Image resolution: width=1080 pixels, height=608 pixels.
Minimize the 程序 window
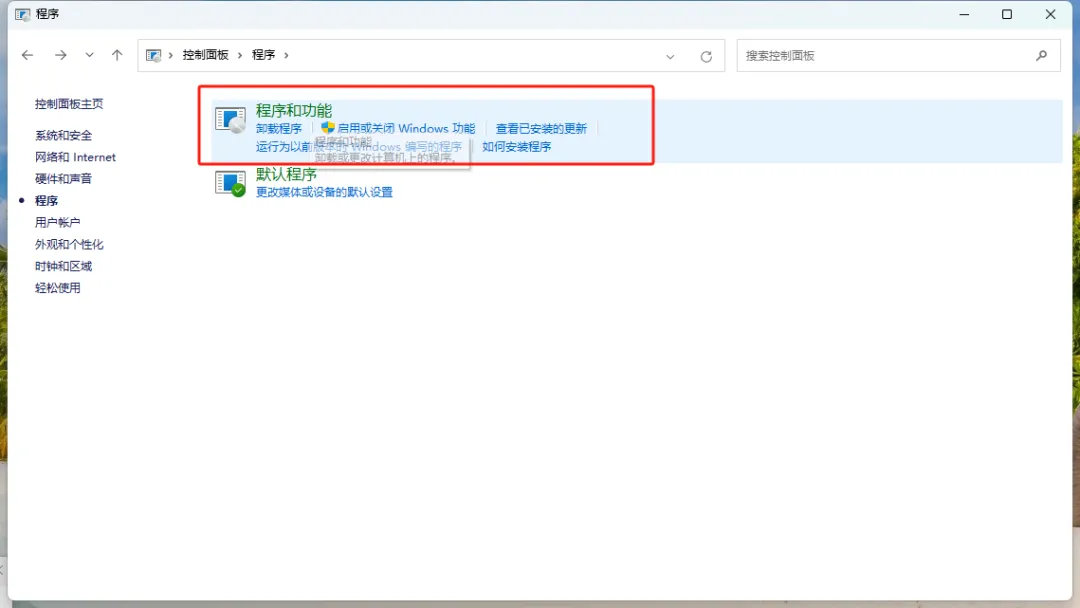click(964, 14)
